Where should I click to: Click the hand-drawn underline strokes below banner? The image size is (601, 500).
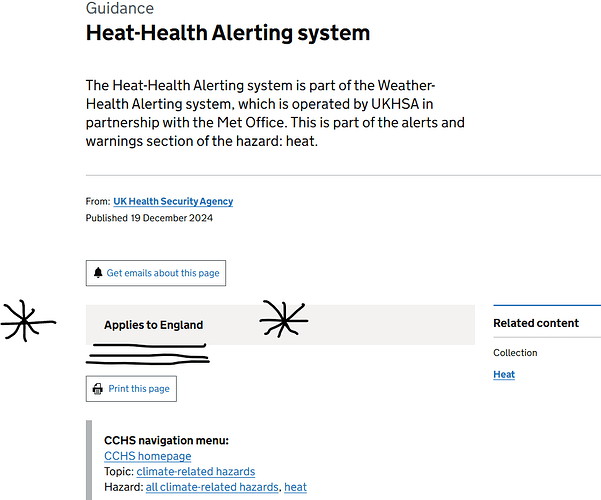(x=148, y=354)
